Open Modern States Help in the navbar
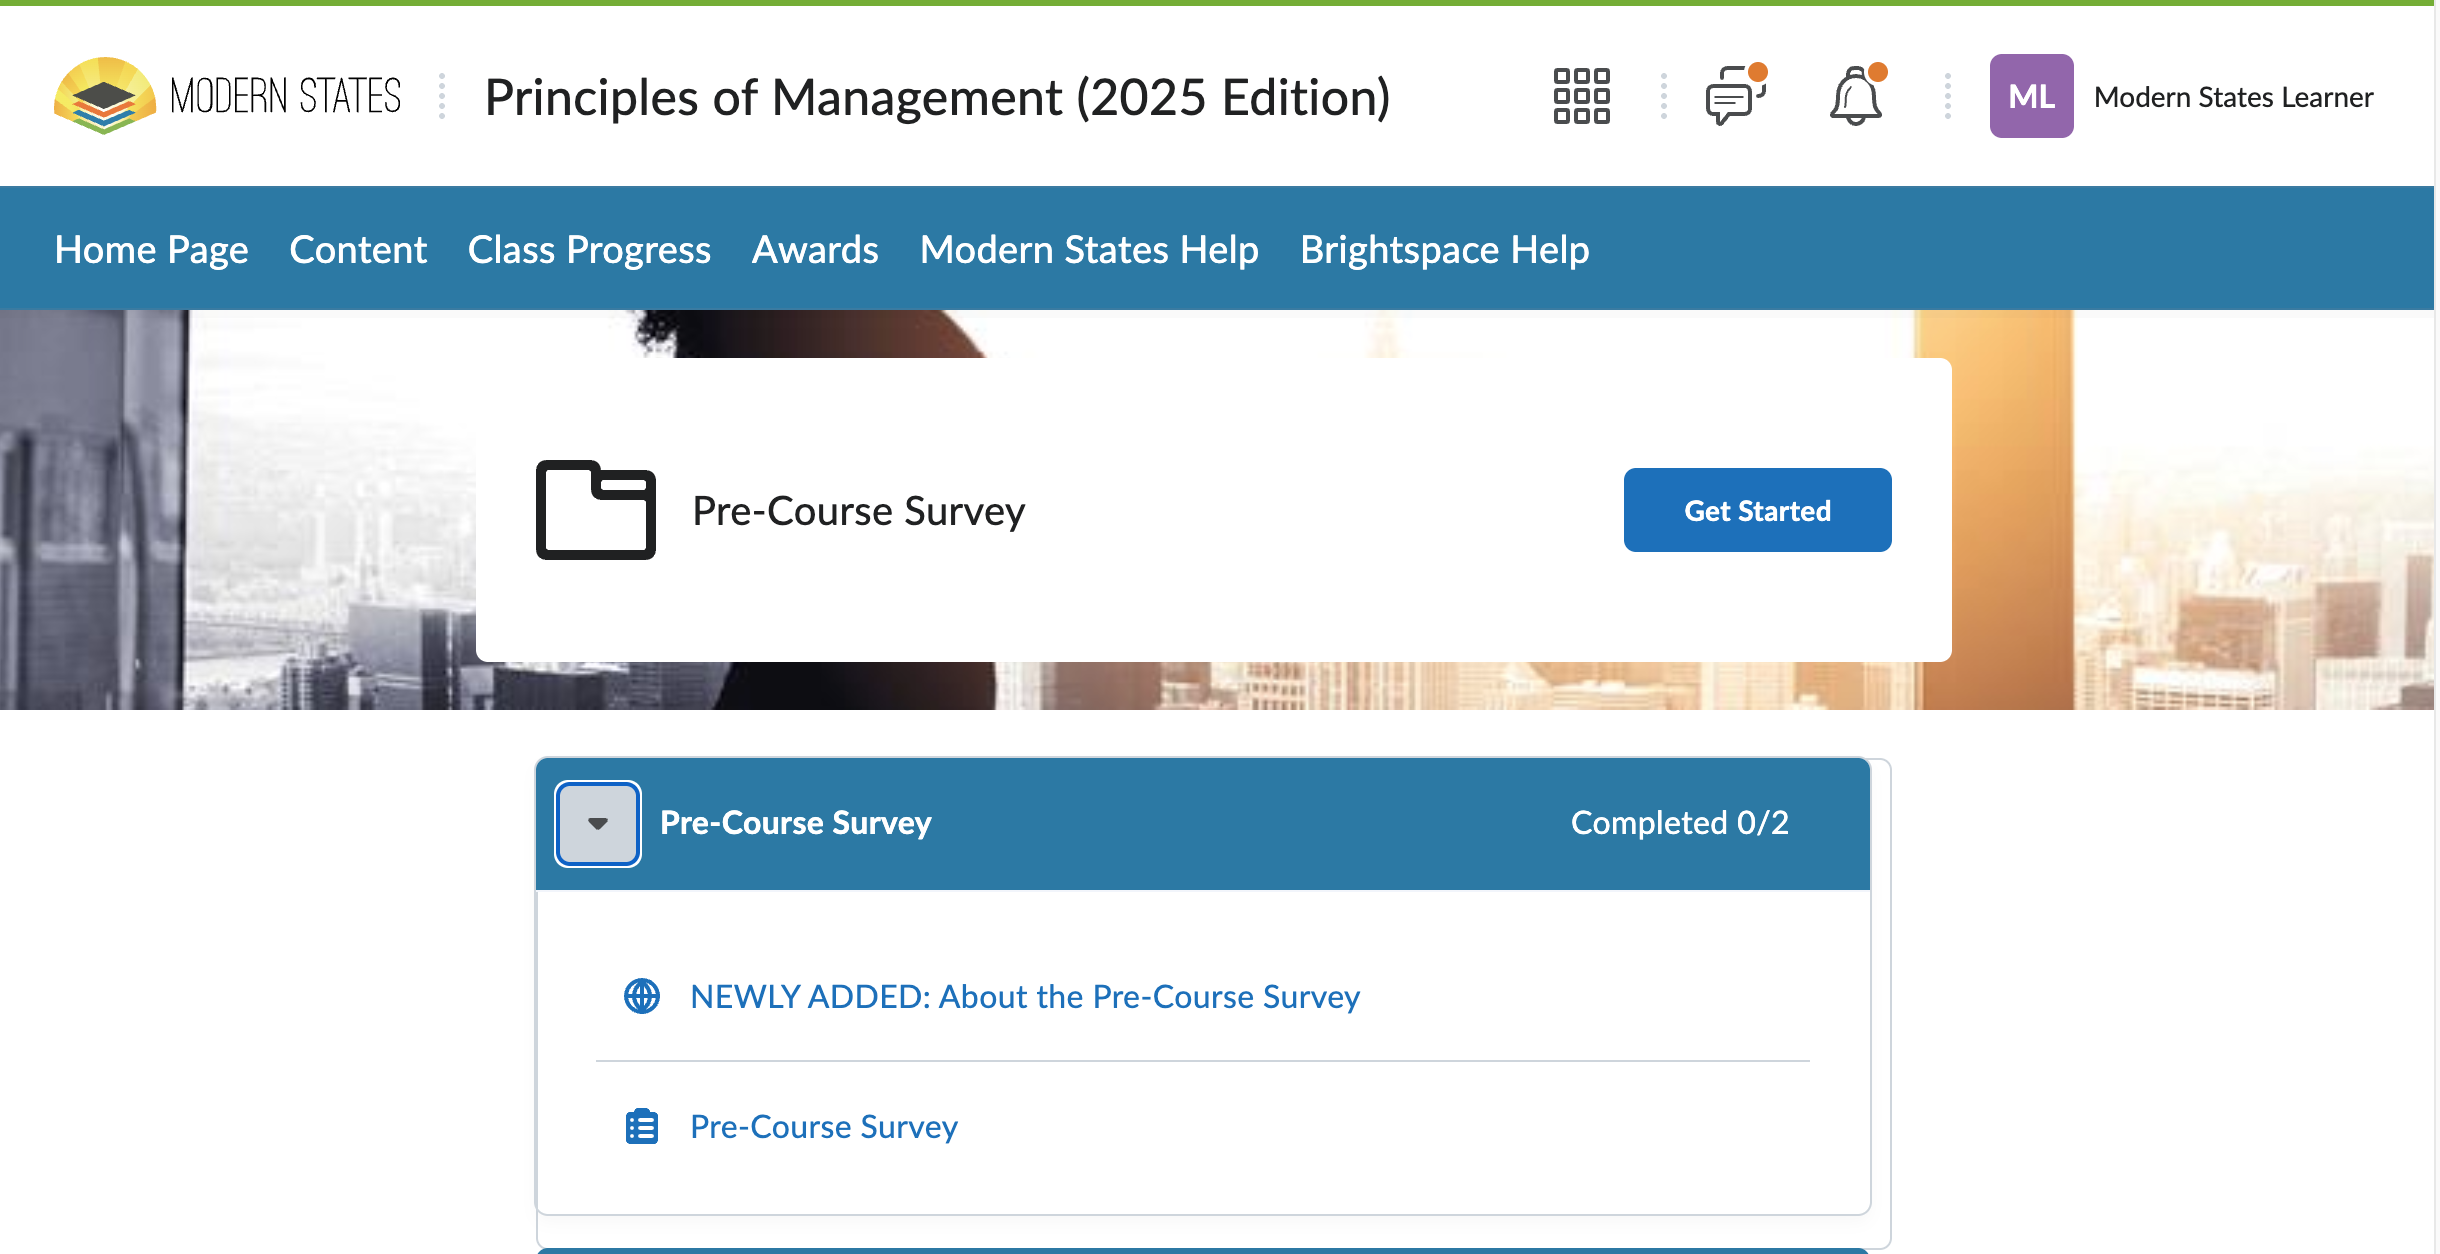 pos(1089,249)
